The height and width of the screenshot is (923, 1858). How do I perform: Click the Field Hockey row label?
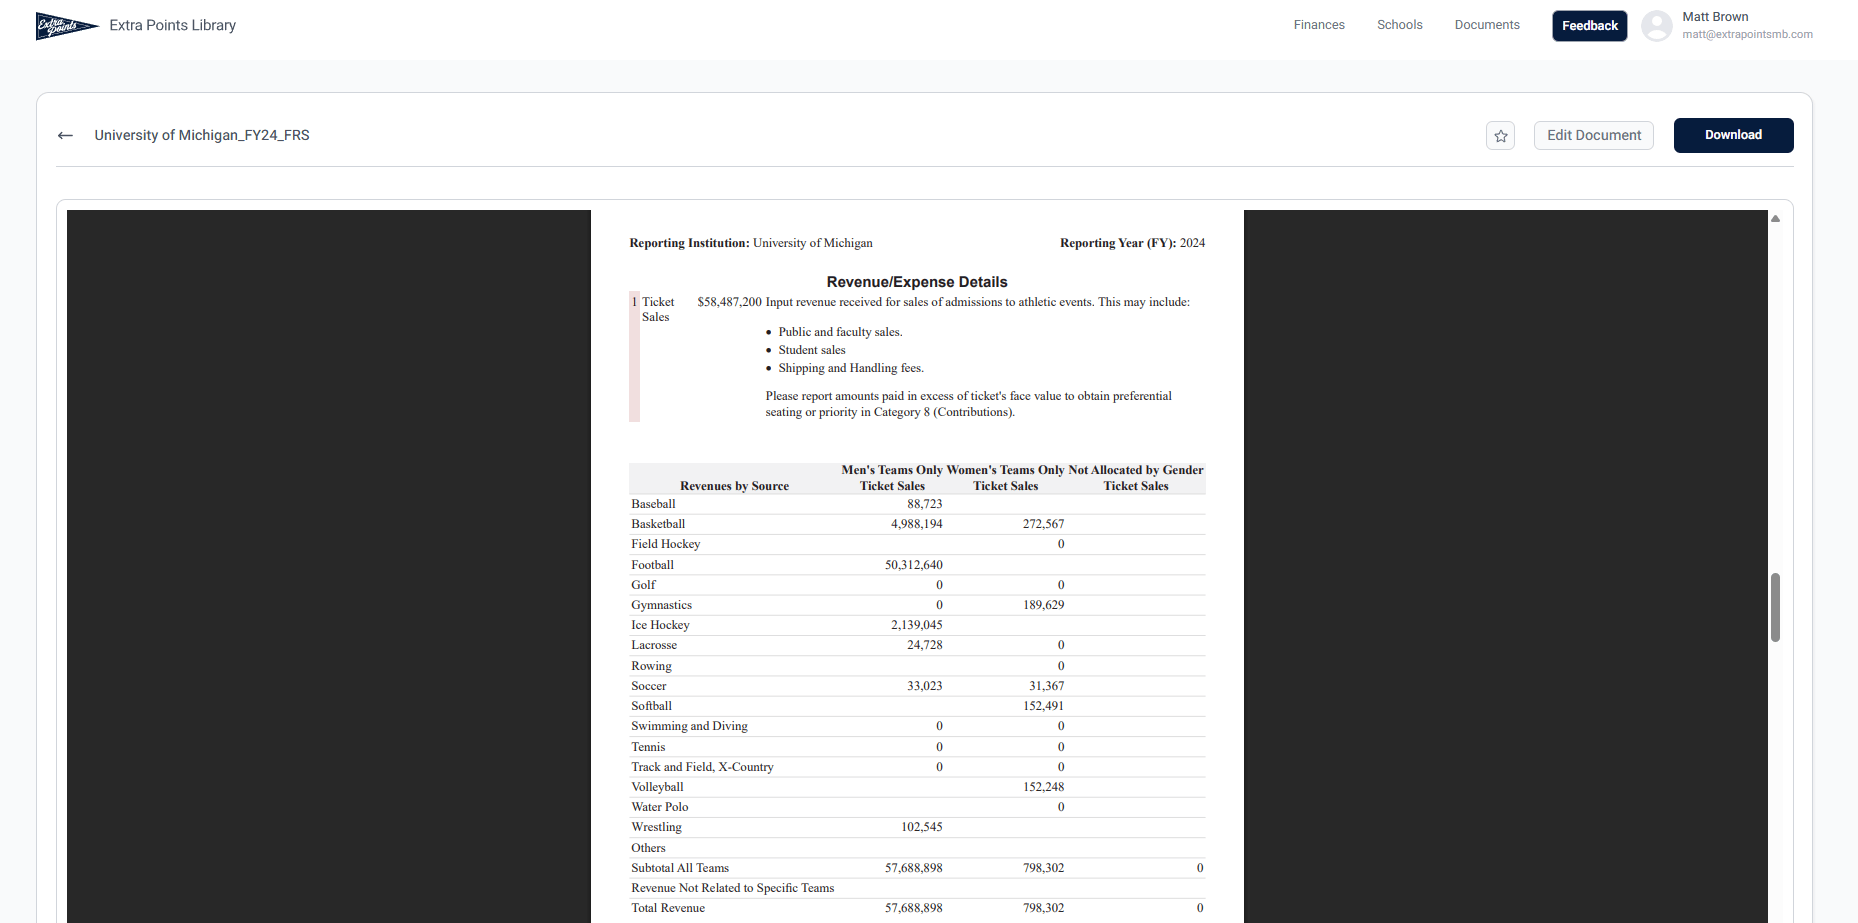(x=665, y=544)
